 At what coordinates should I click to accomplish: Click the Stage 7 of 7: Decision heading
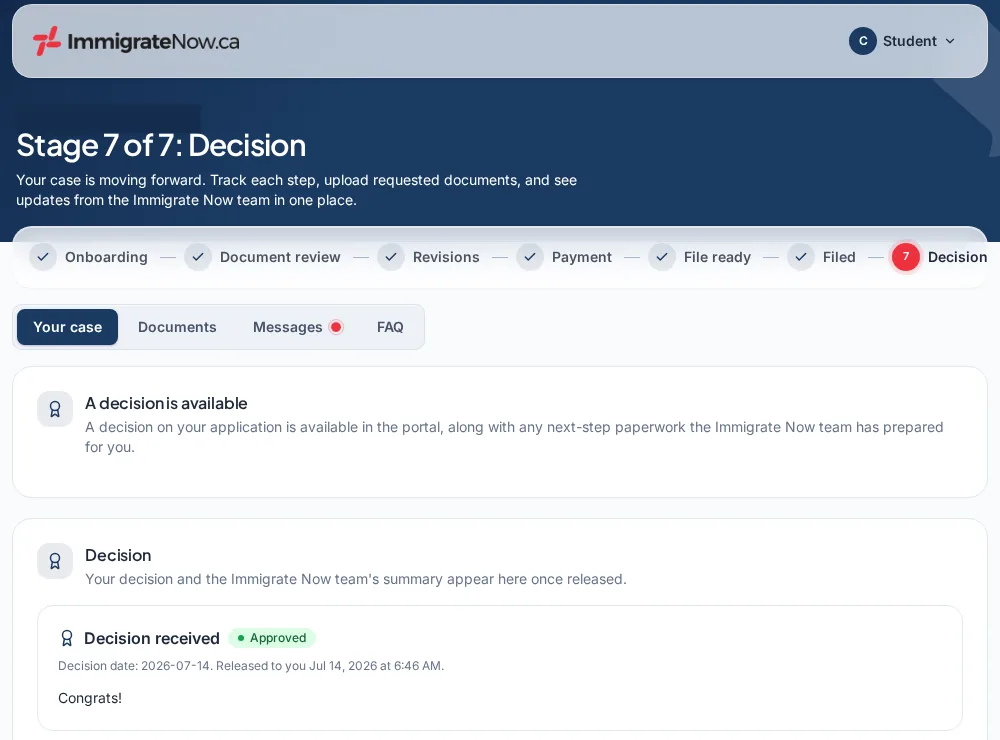pos(161,145)
